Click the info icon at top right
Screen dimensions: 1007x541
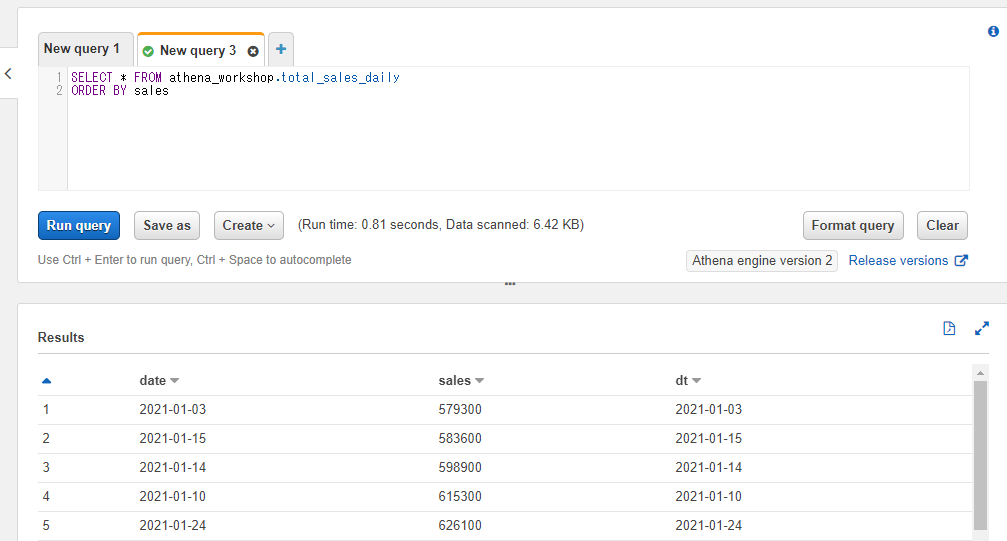click(993, 31)
